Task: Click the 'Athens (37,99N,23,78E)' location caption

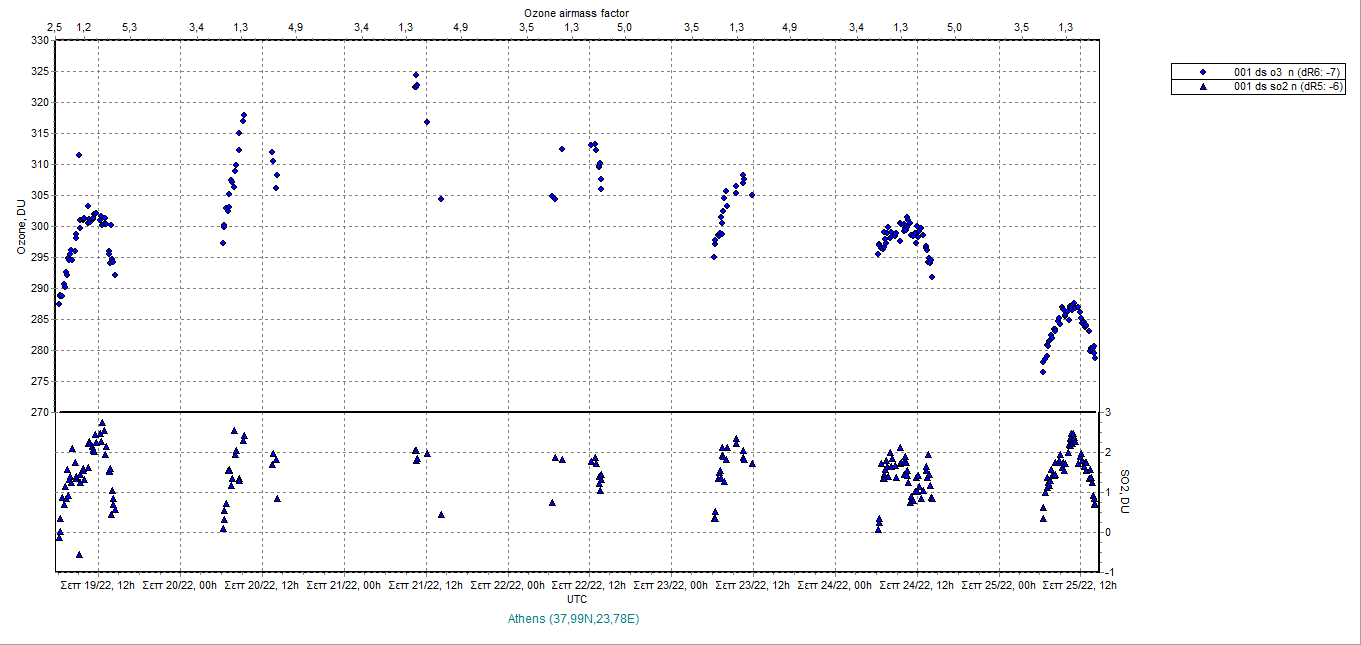Action: coord(573,619)
